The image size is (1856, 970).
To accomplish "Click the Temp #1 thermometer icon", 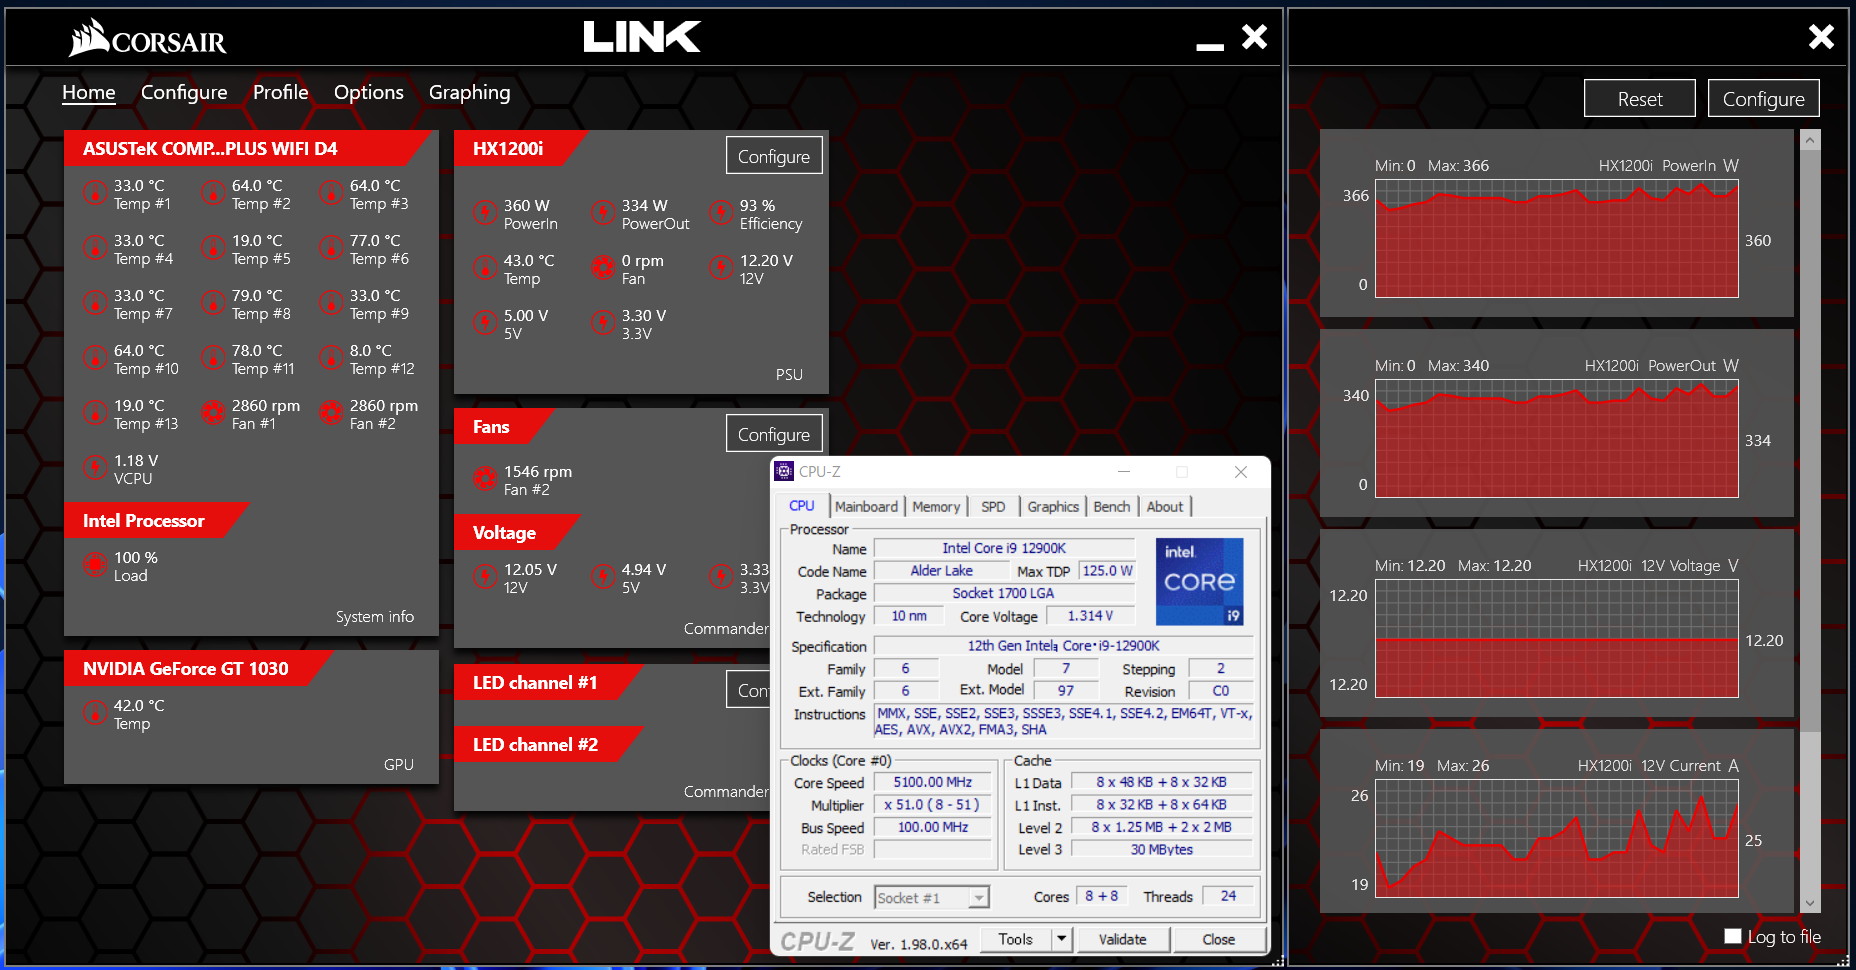I will (95, 192).
